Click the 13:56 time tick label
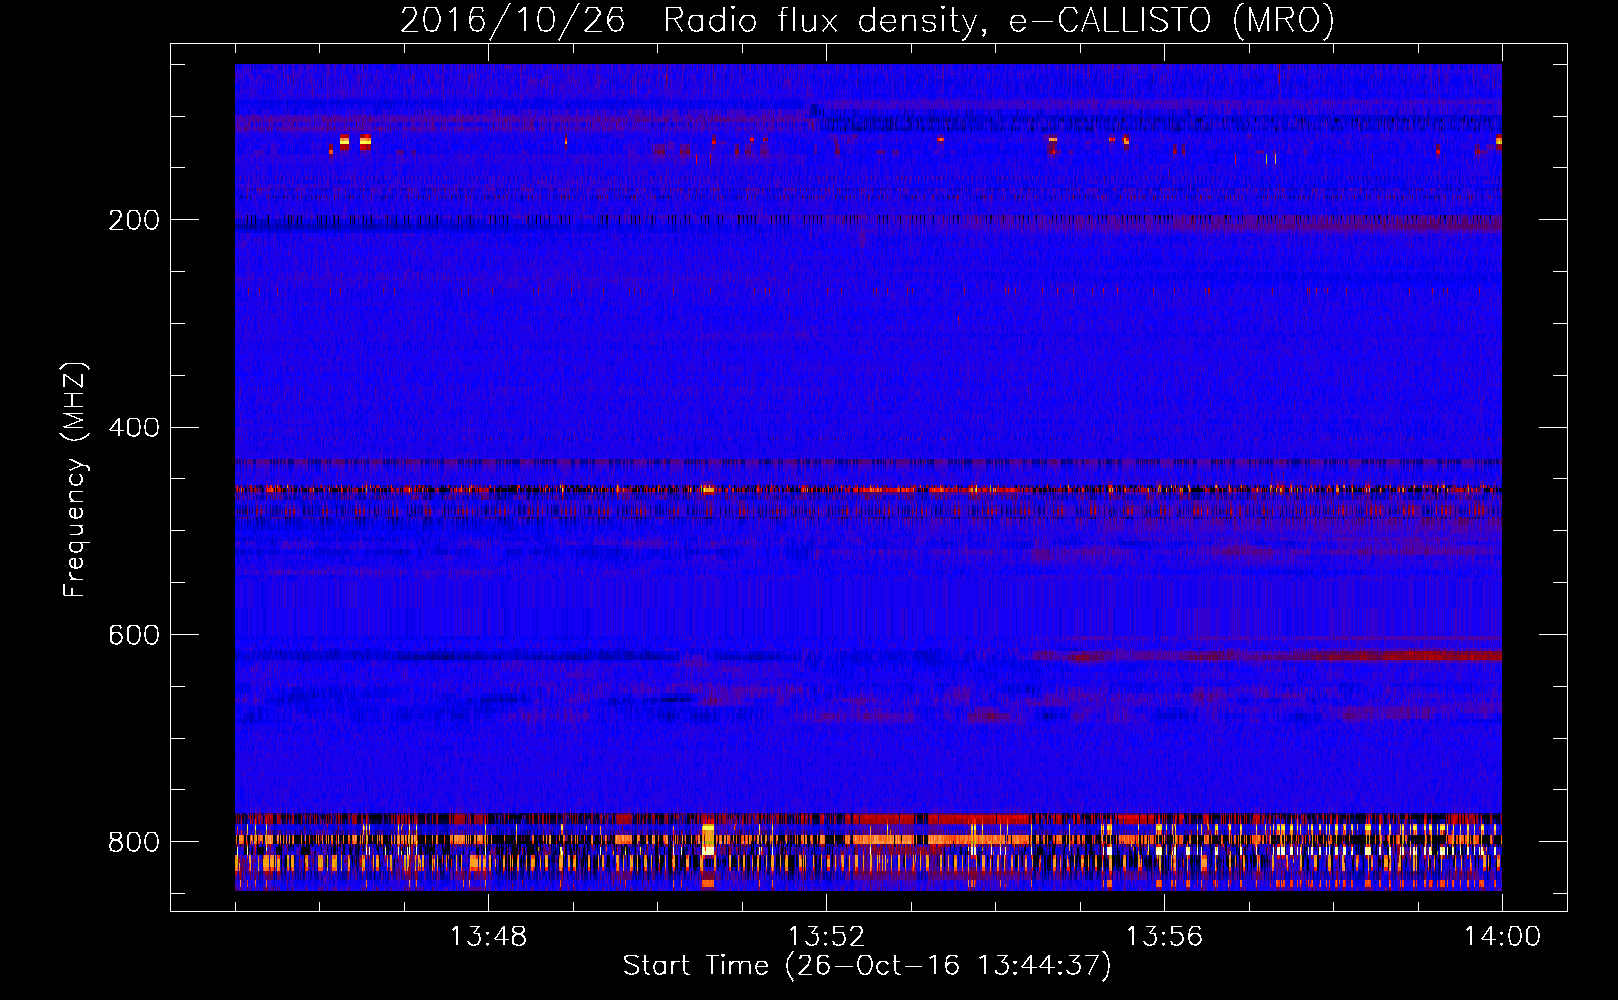 [x=1164, y=937]
